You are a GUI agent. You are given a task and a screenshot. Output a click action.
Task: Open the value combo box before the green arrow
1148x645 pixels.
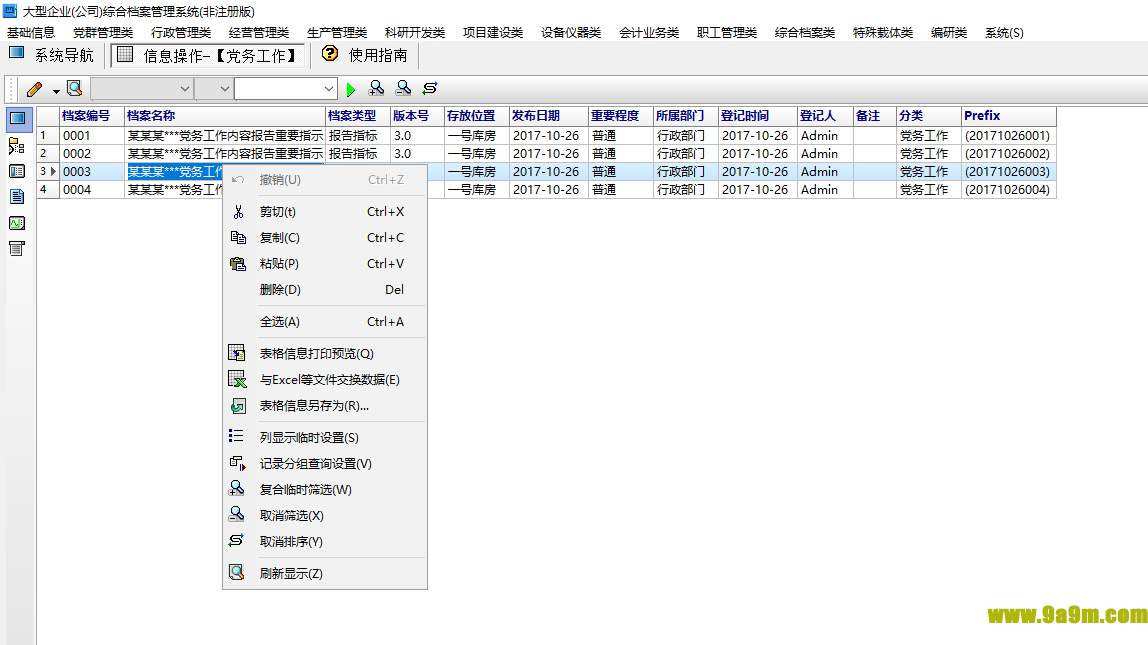(x=286, y=89)
